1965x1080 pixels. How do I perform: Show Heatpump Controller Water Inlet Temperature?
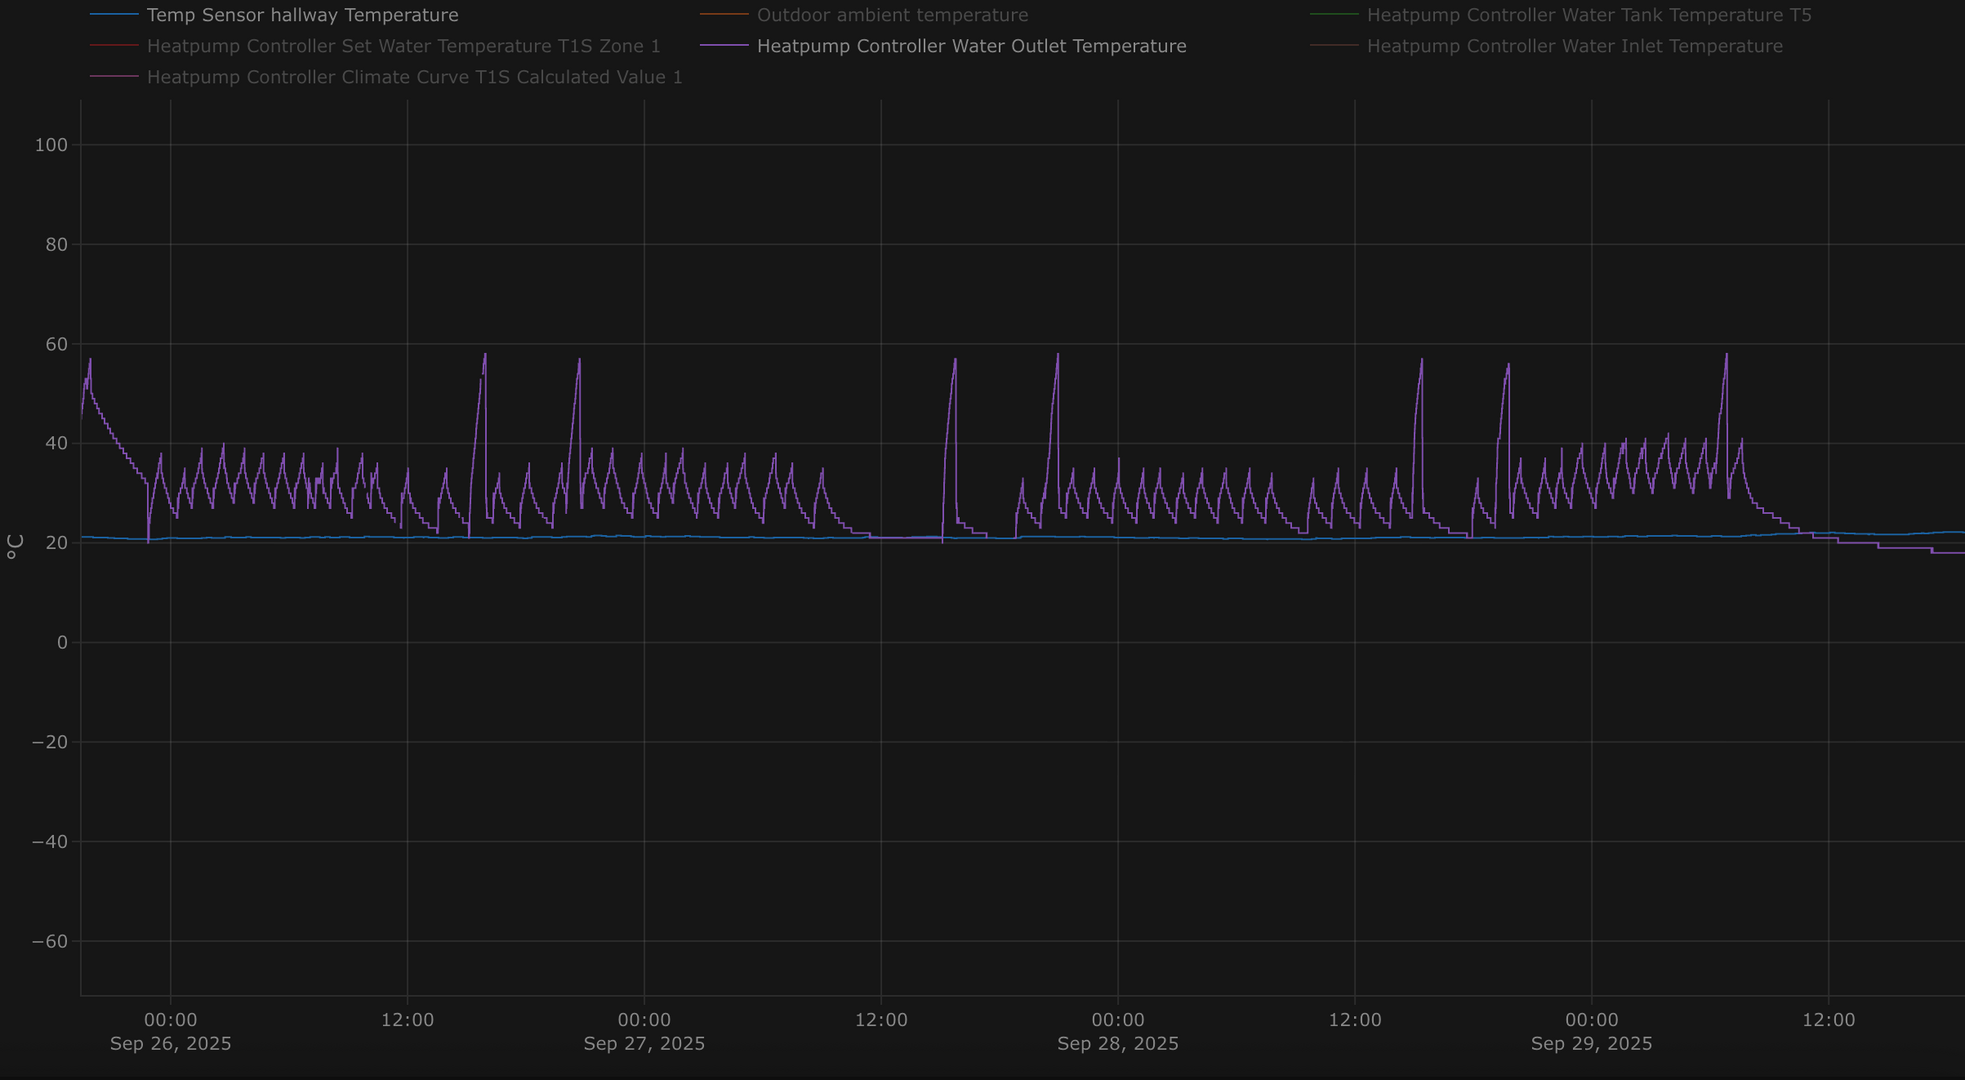1574,46
